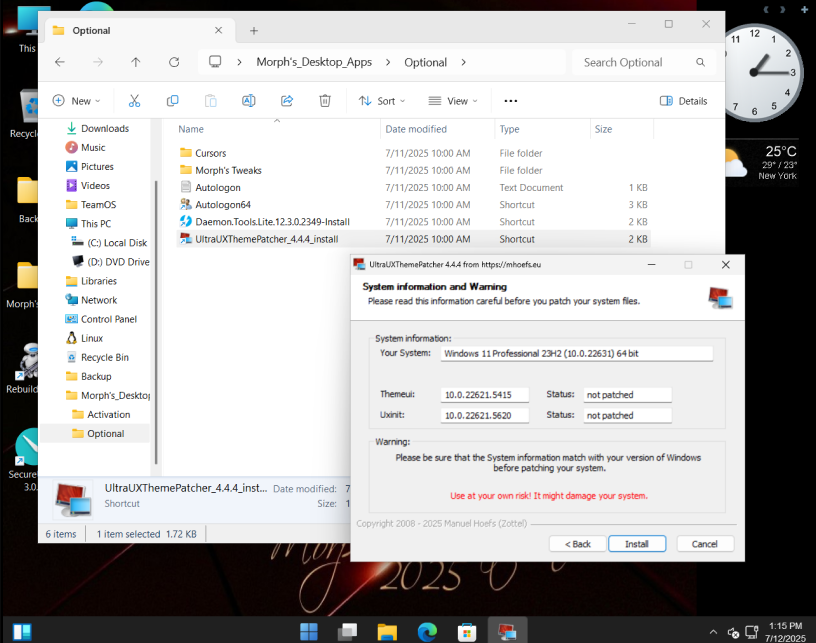Screen dimensions: 816x643
Task: Click the volume muted tray icon
Action: tap(733, 633)
